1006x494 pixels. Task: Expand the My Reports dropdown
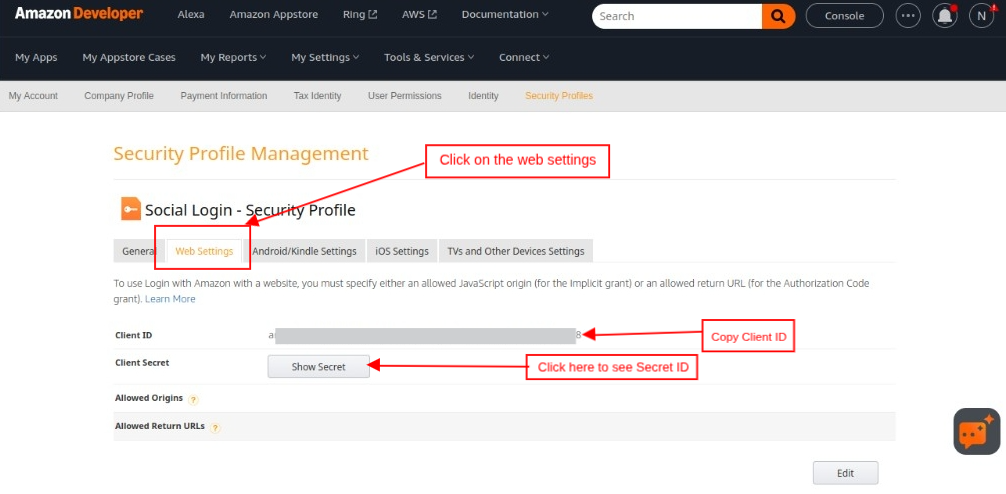tap(233, 58)
